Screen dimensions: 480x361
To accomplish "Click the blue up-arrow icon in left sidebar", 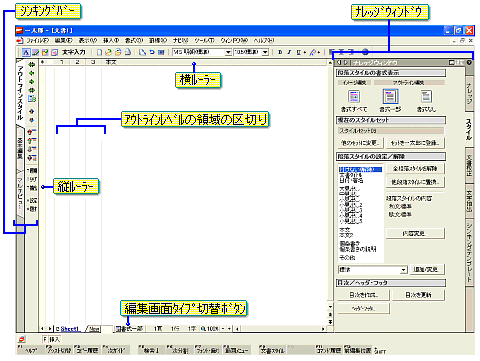I will click(x=32, y=111).
